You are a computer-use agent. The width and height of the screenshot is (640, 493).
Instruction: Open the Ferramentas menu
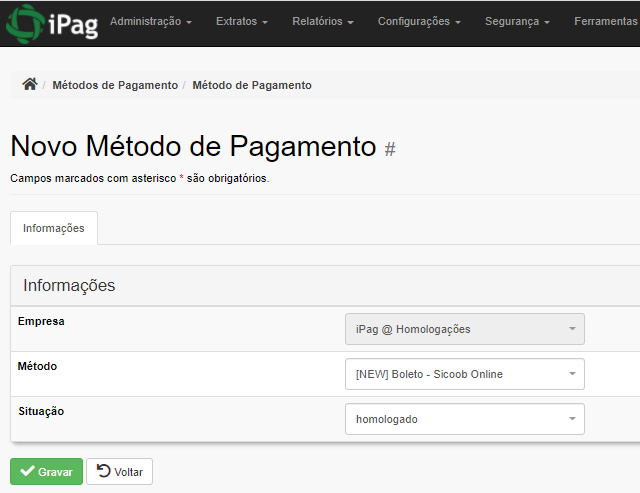607,21
